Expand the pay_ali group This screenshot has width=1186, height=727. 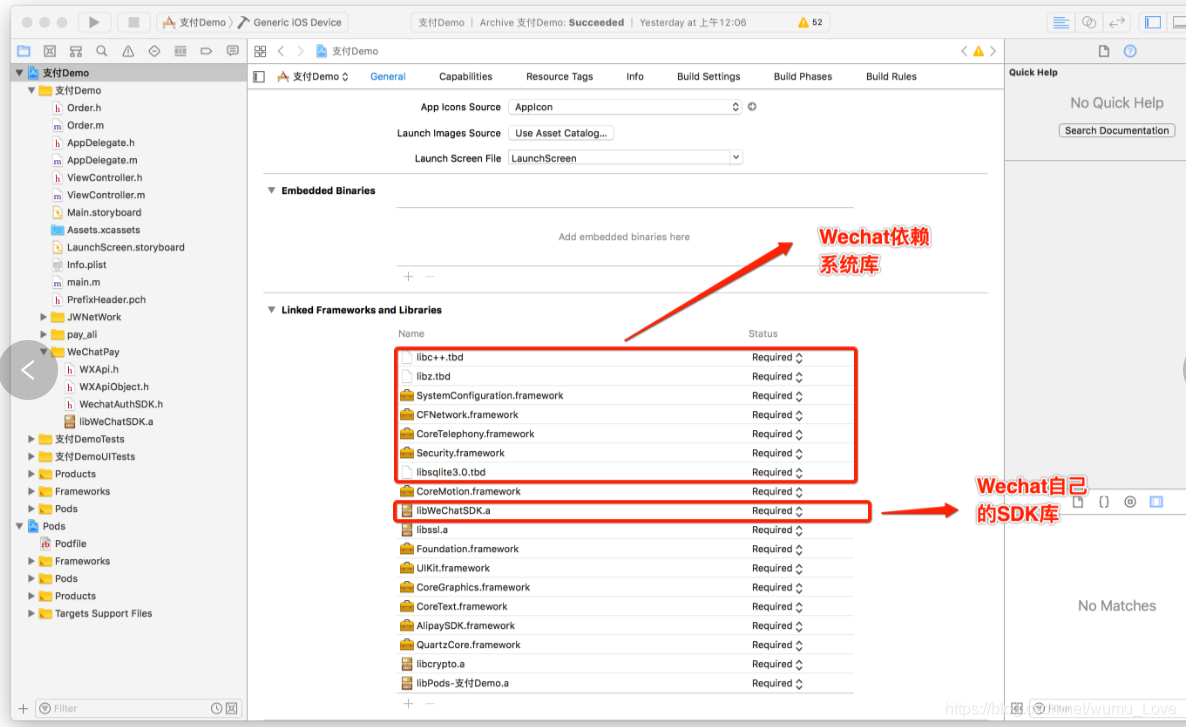[x=43, y=334]
